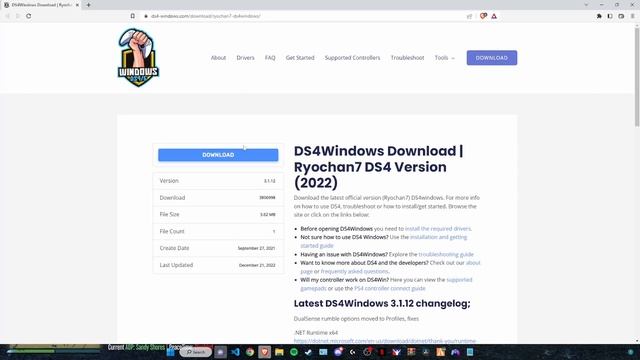Open the browser hamburger menu
Image resolution: width=640 pixels, height=360 pixels.
(x=632, y=16)
